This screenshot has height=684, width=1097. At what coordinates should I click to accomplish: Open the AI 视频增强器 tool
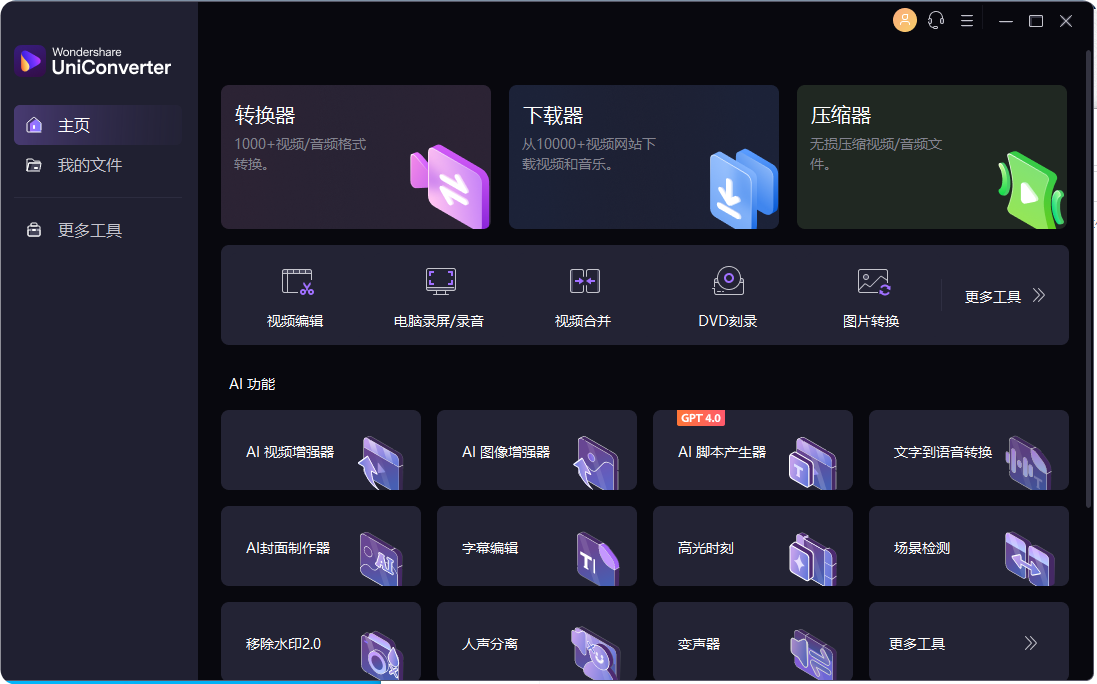(x=320, y=450)
